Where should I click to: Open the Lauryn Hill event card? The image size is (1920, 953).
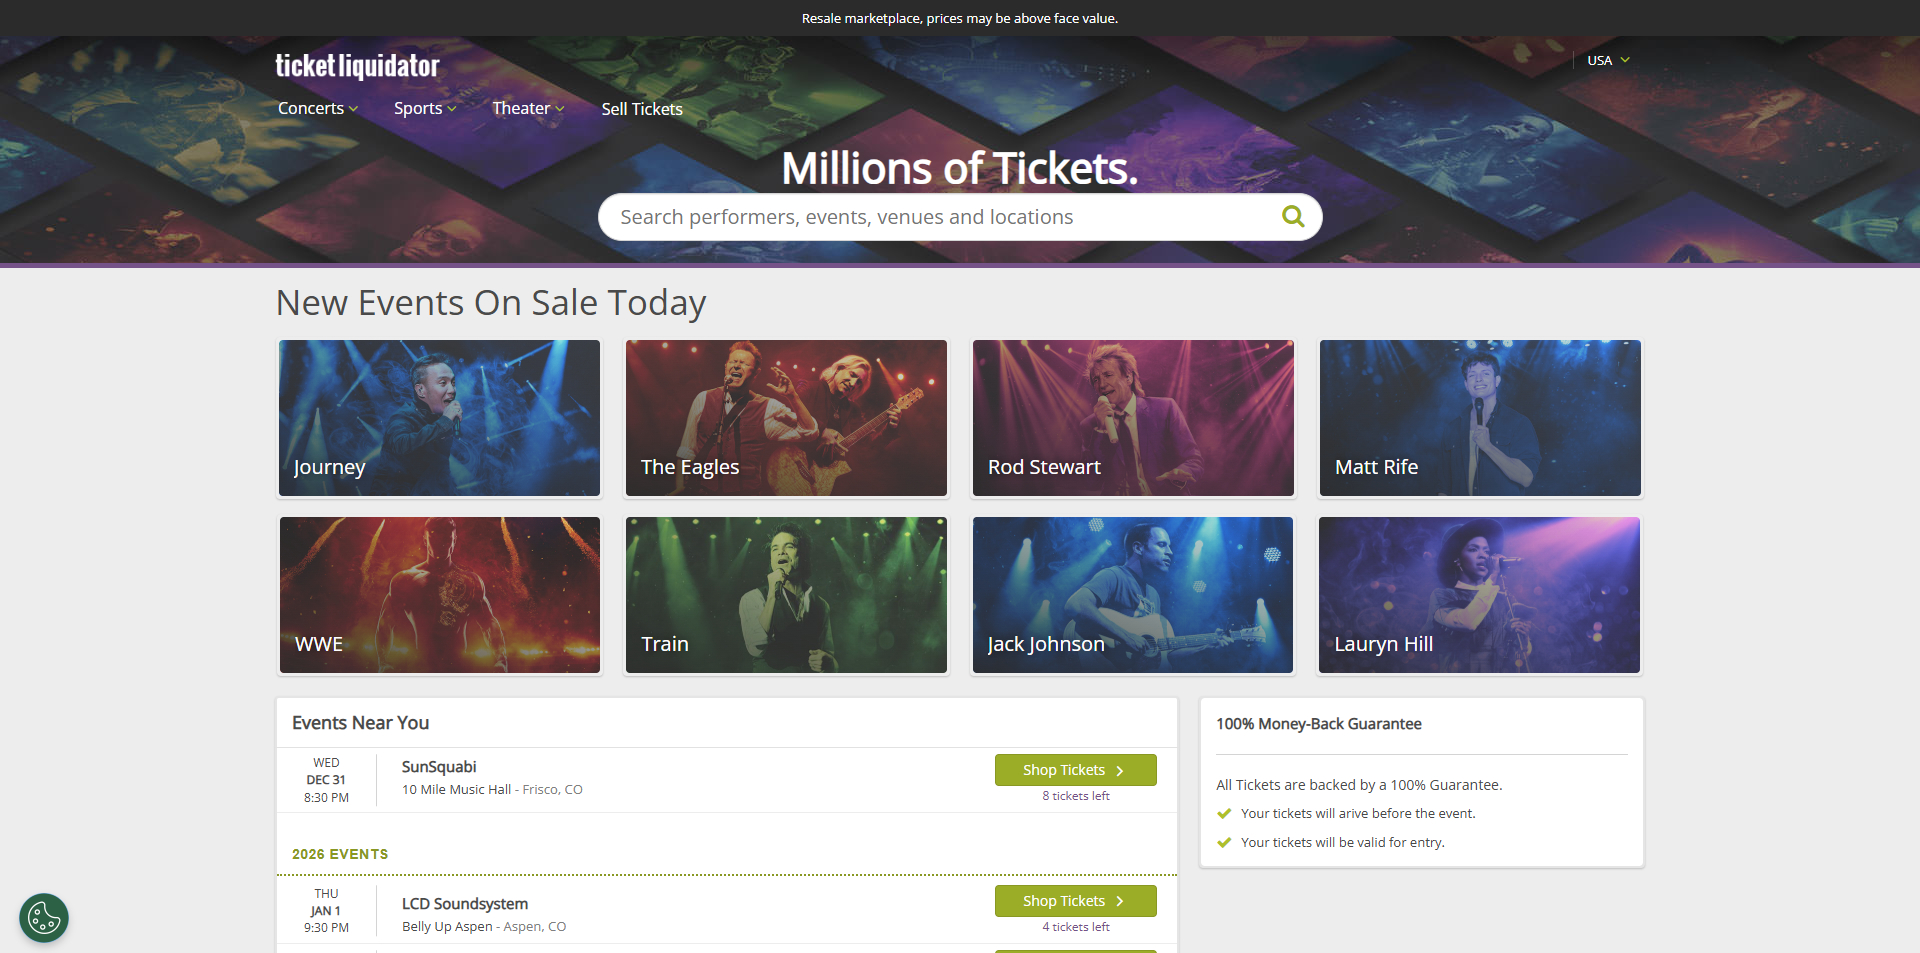tap(1480, 595)
